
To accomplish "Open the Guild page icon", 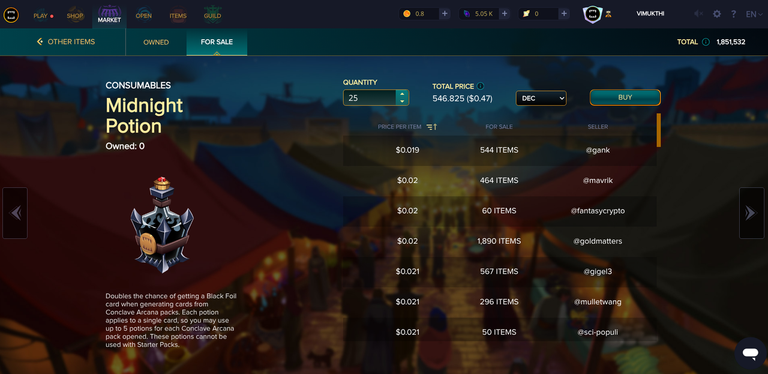I will tap(212, 15).
